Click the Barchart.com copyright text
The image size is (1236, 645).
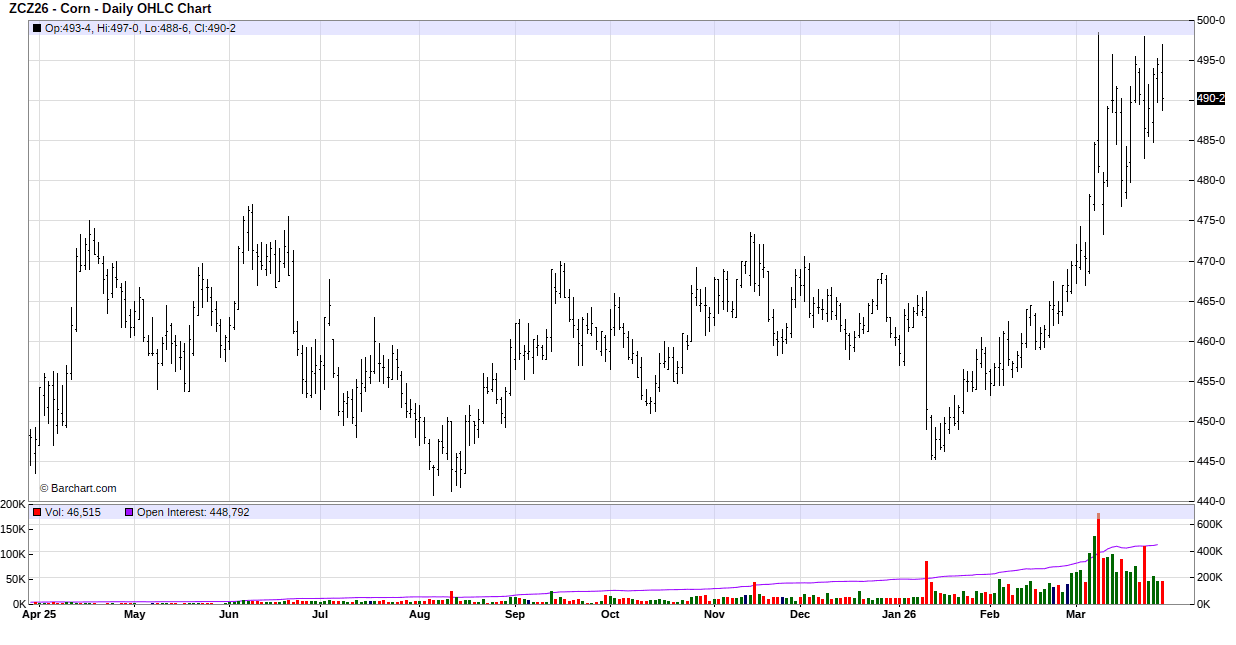click(78, 488)
